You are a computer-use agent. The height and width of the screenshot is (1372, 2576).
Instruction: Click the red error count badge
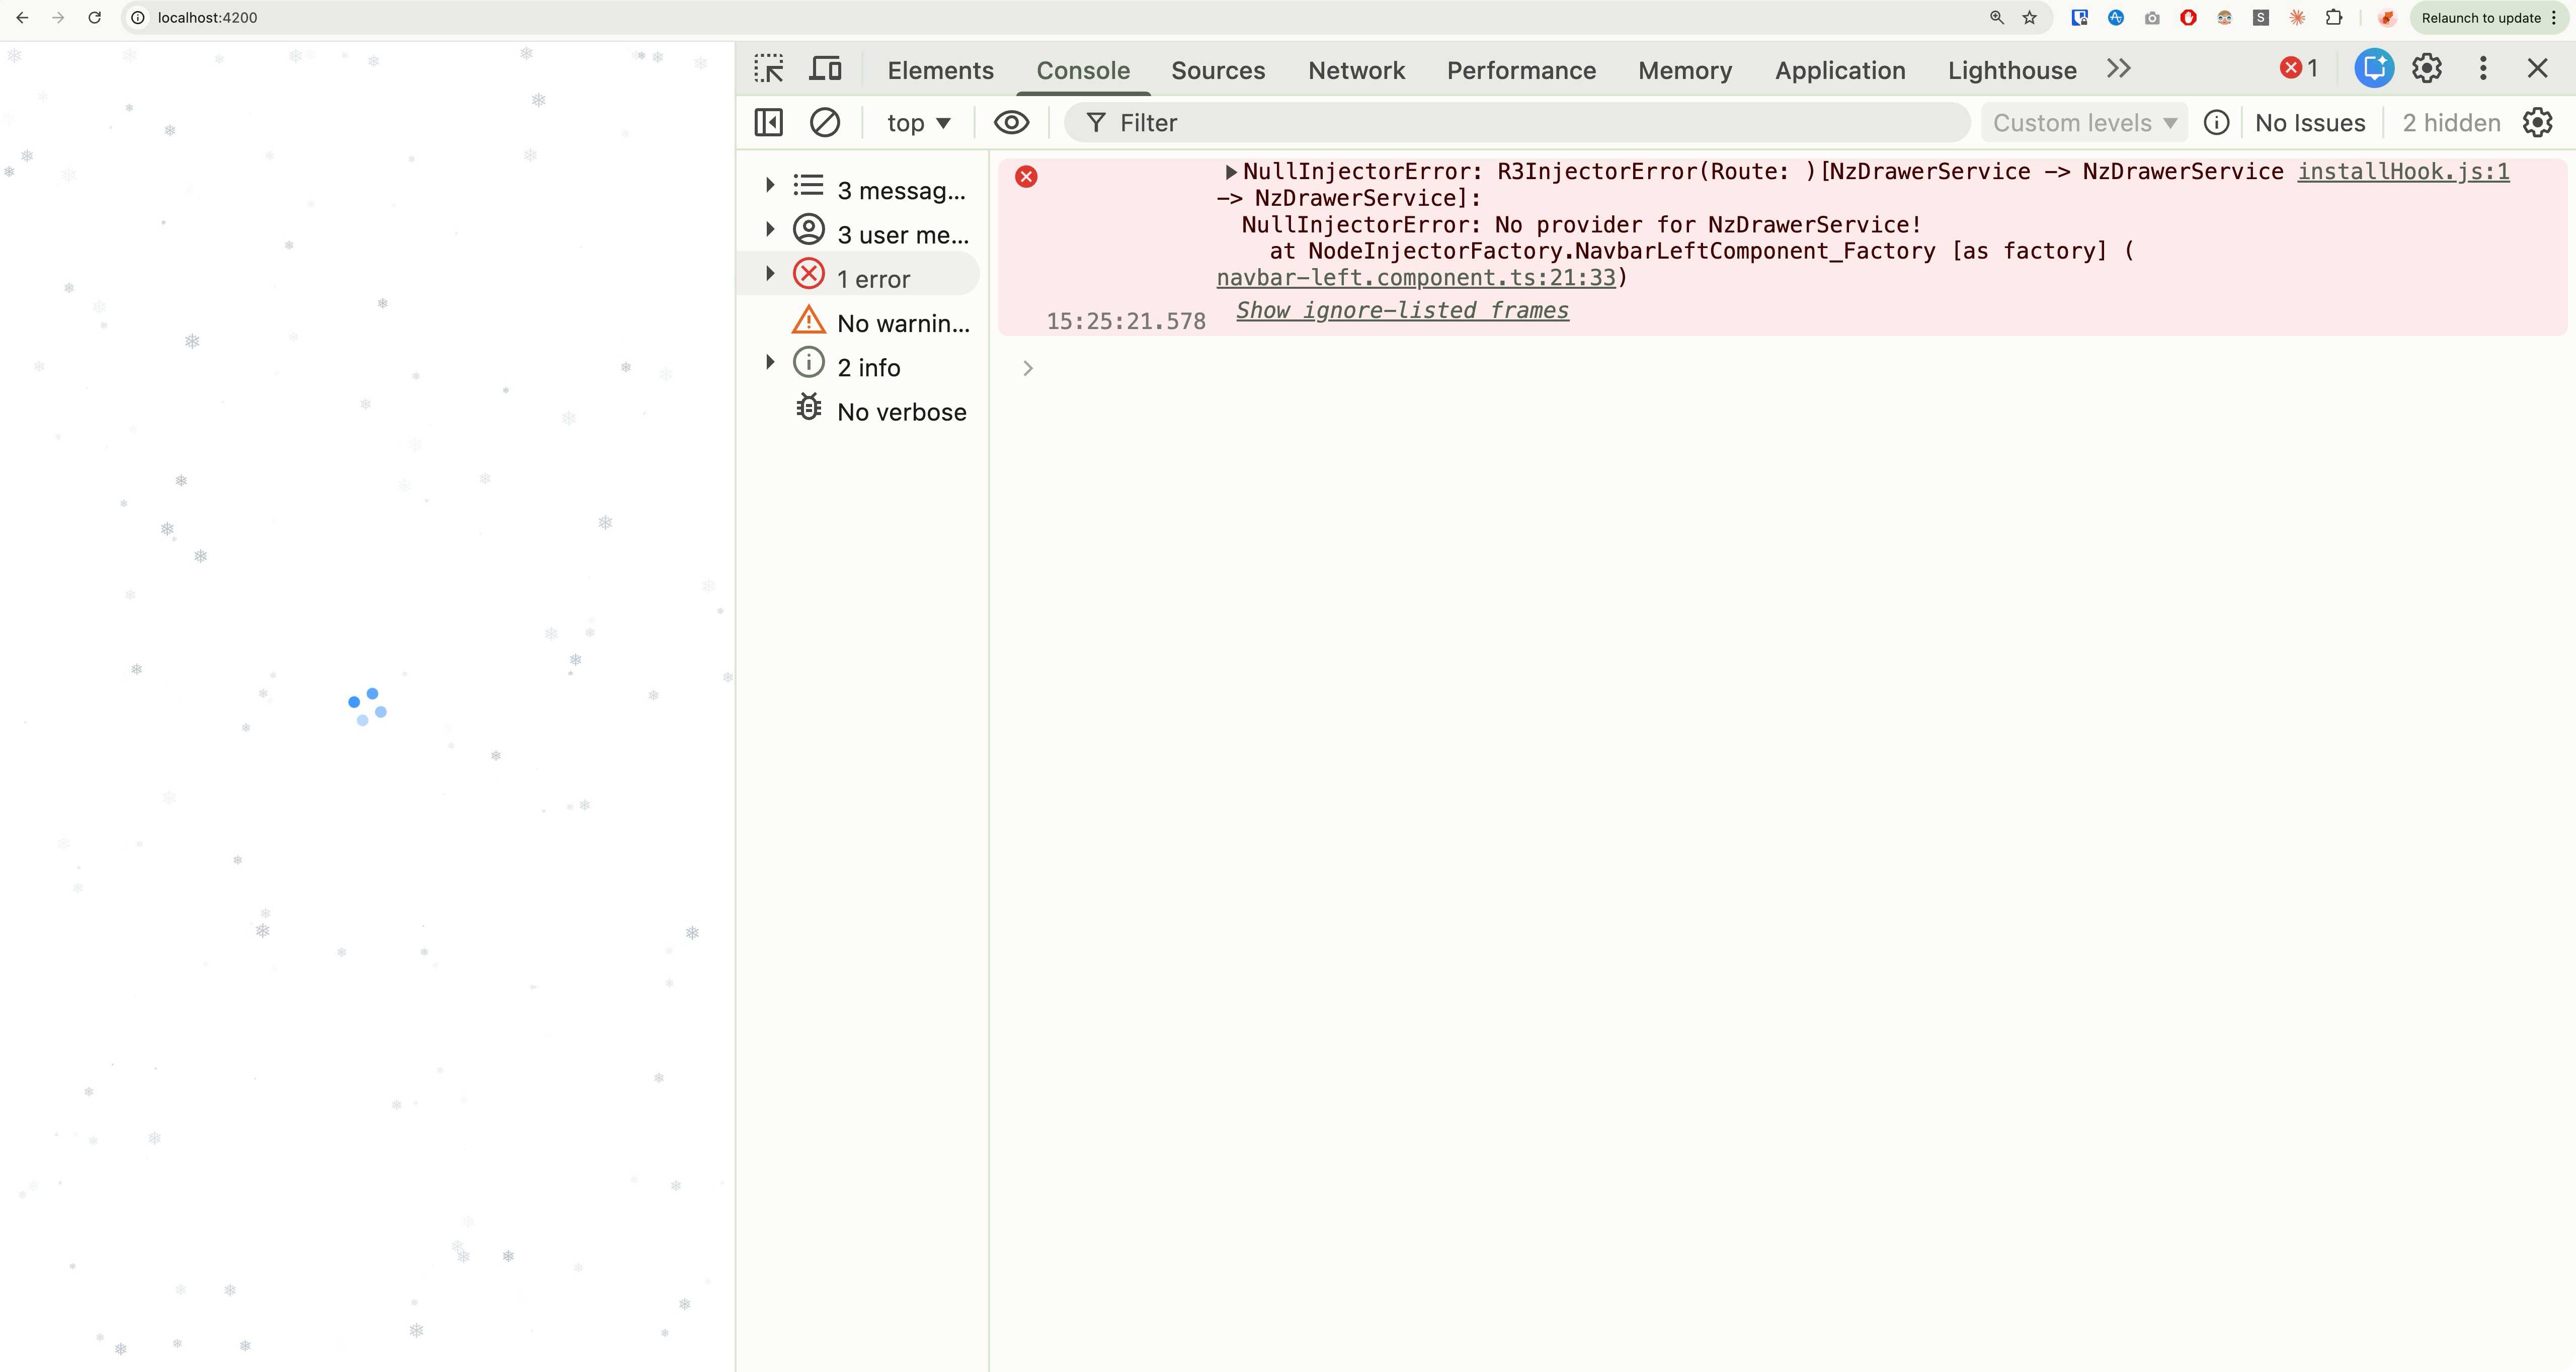coord(2299,68)
